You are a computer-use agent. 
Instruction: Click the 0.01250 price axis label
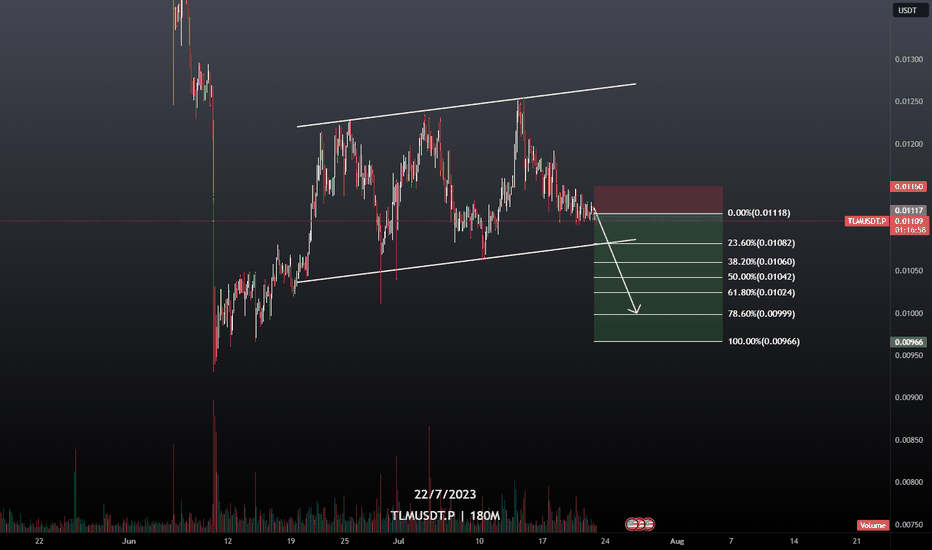pos(909,102)
